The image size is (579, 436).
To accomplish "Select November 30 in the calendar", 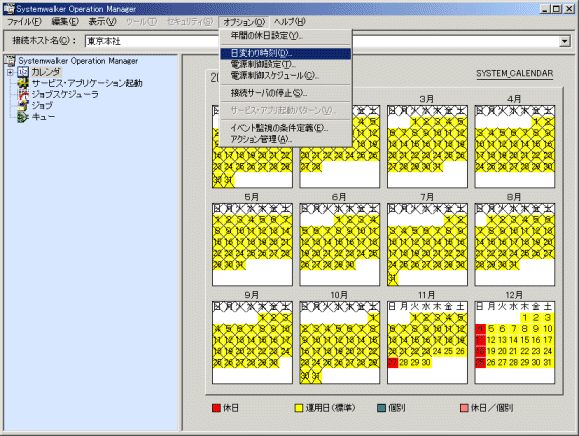I will [426, 363].
